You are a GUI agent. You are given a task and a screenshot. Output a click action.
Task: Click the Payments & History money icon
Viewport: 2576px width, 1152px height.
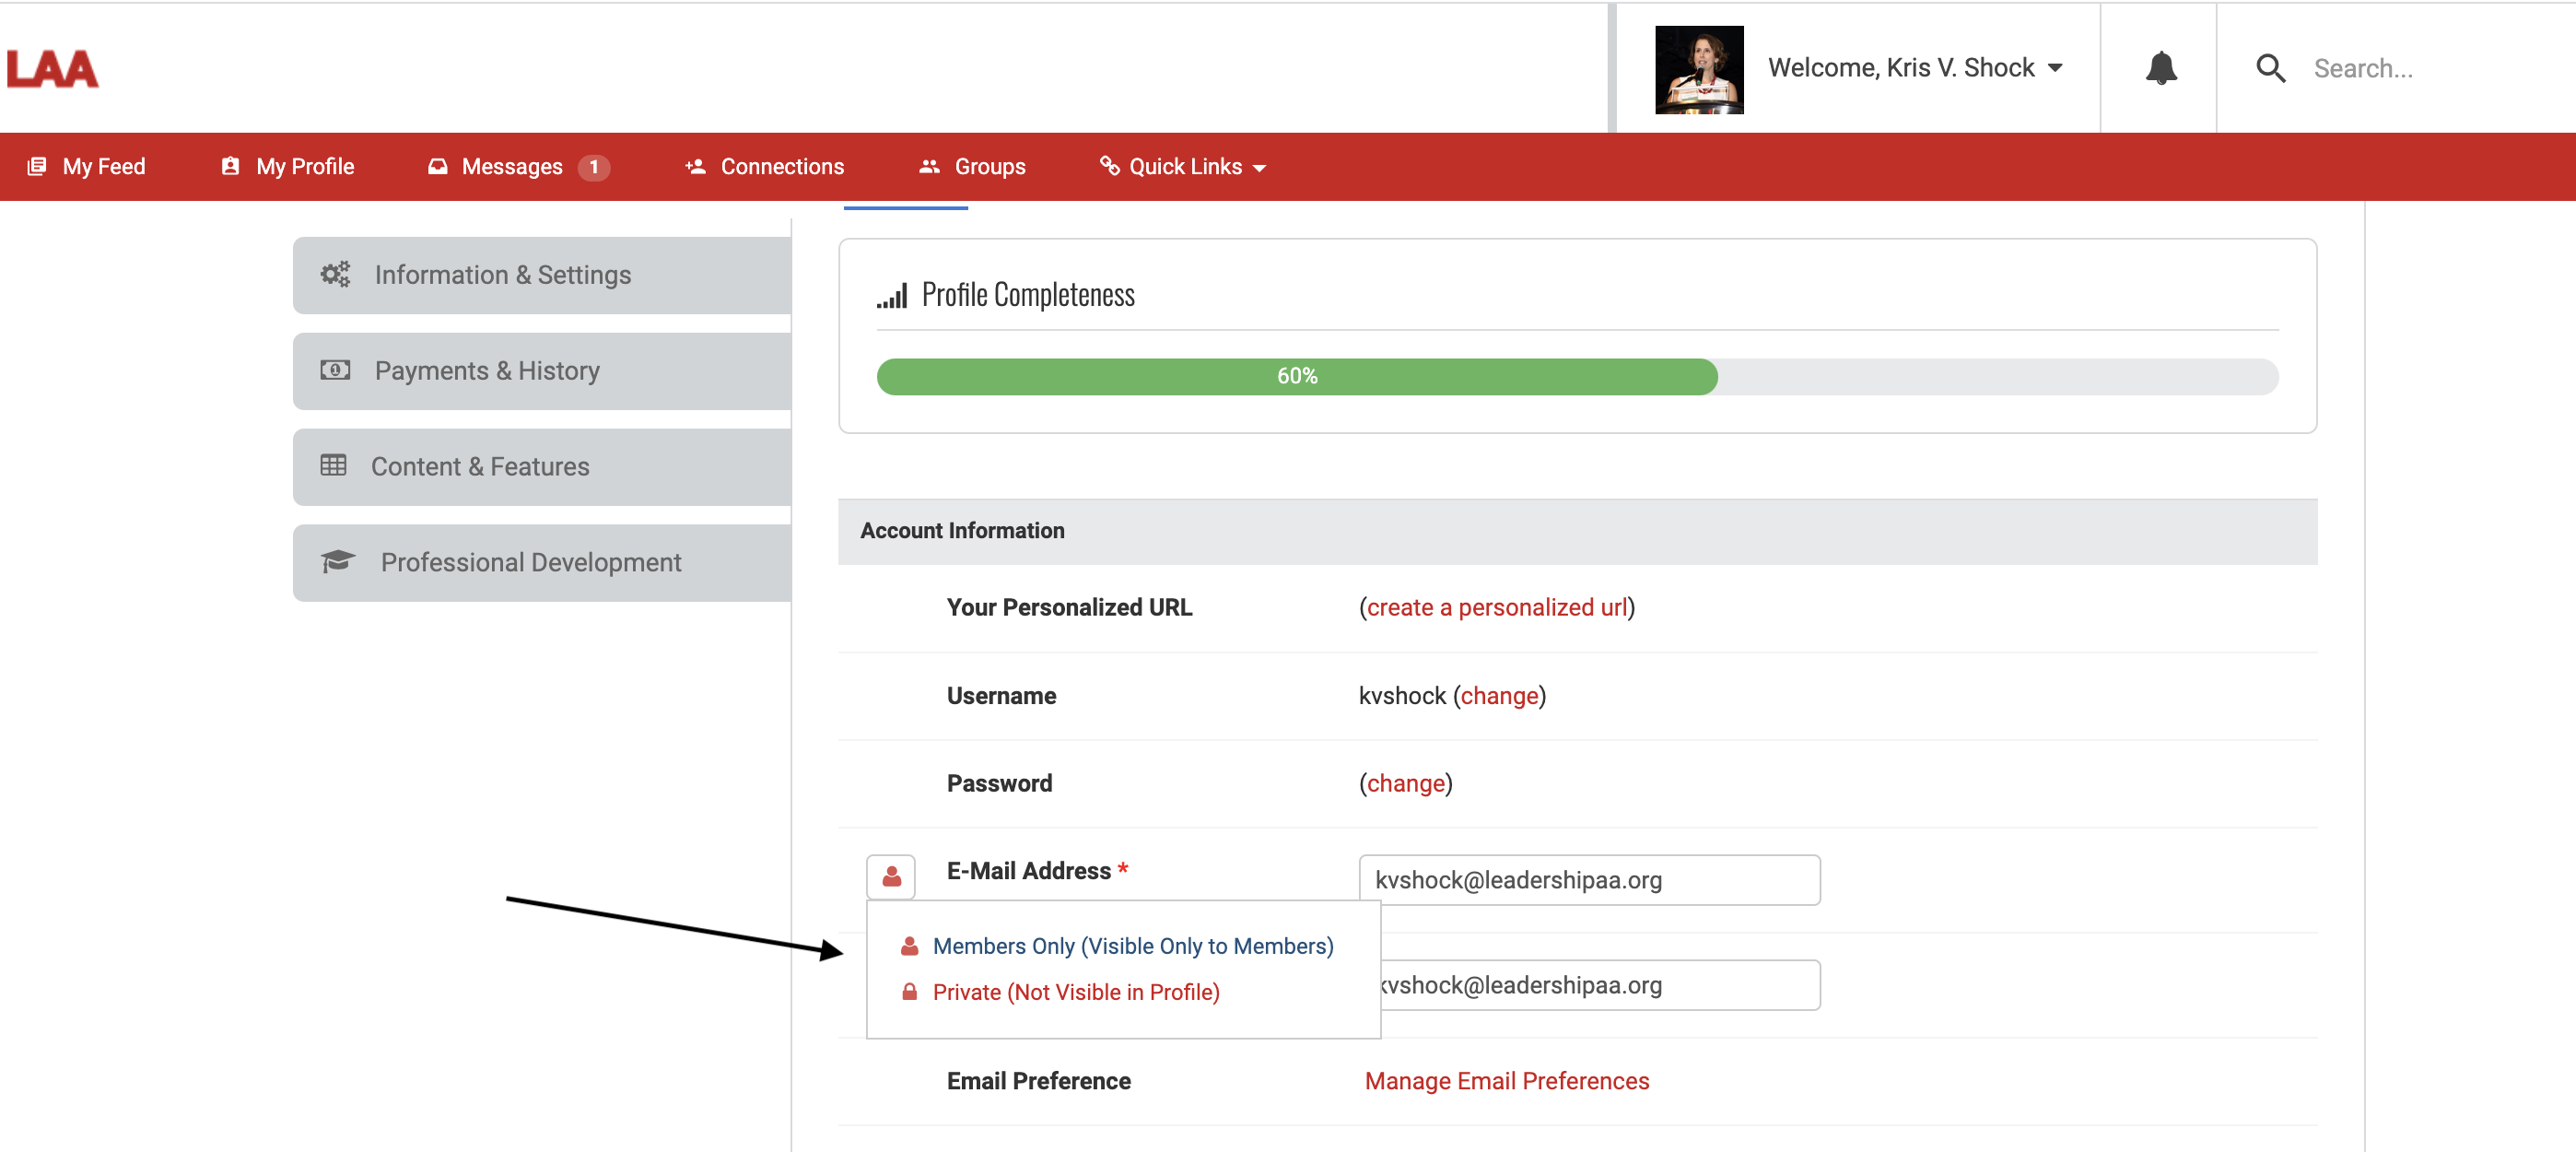coord(335,370)
